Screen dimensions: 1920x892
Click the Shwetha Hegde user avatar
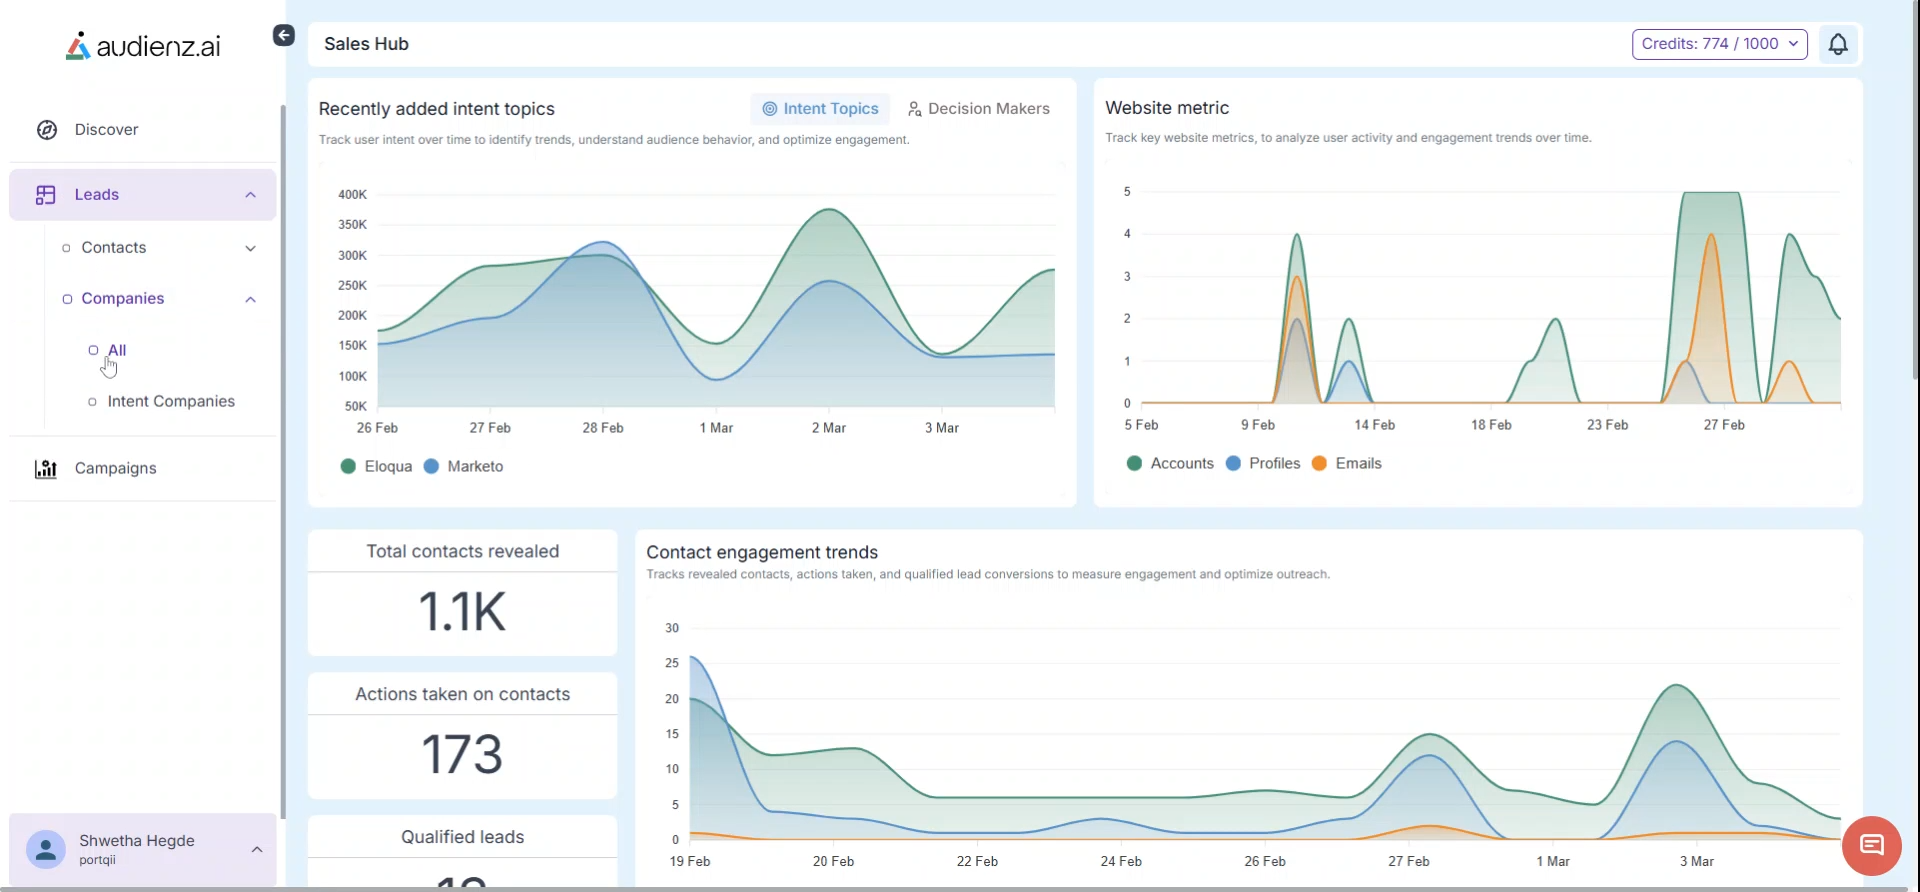click(45, 849)
